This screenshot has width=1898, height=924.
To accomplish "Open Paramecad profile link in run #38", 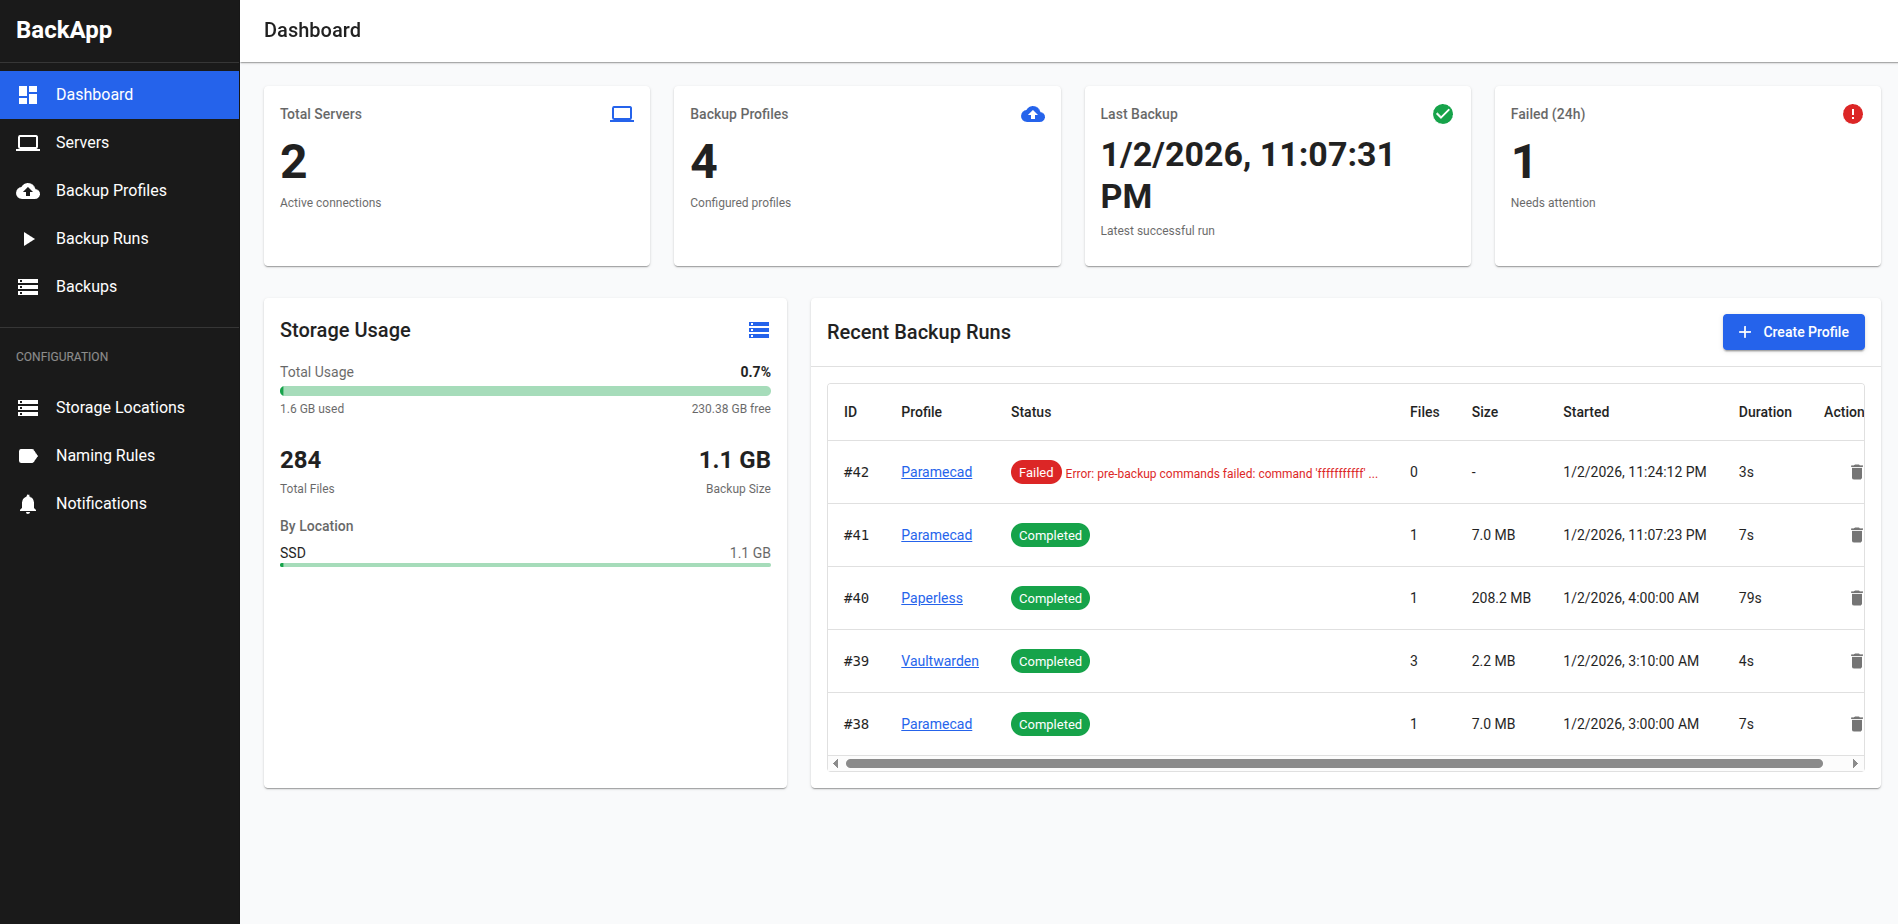I will click(936, 724).
